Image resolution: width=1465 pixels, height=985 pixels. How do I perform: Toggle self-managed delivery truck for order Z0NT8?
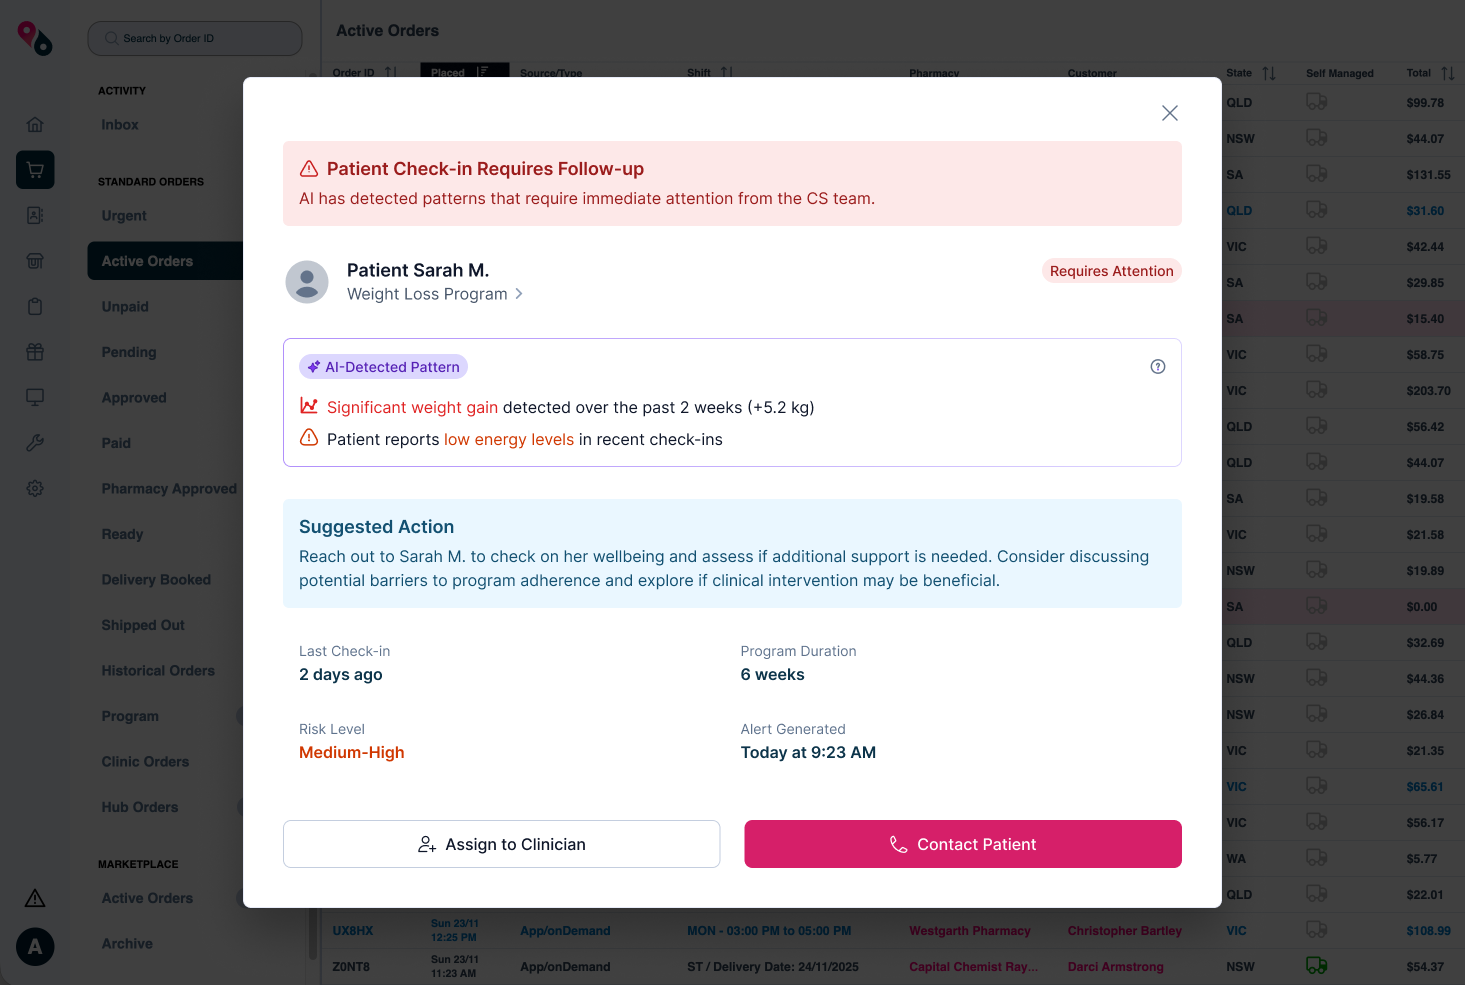1317,966
